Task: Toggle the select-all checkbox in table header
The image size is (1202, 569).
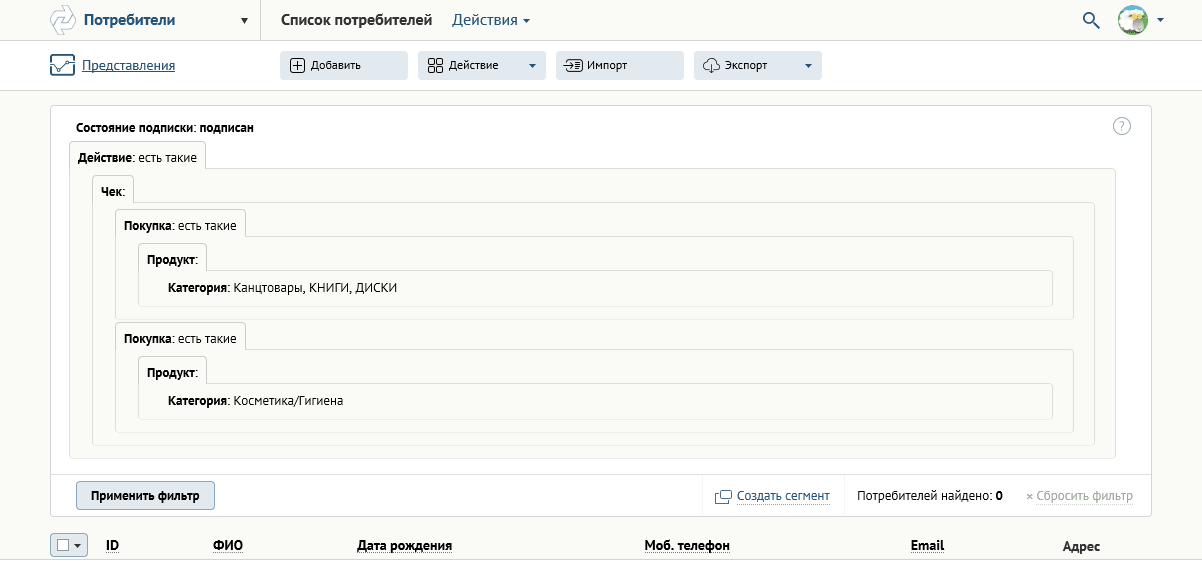Action: click(x=62, y=545)
